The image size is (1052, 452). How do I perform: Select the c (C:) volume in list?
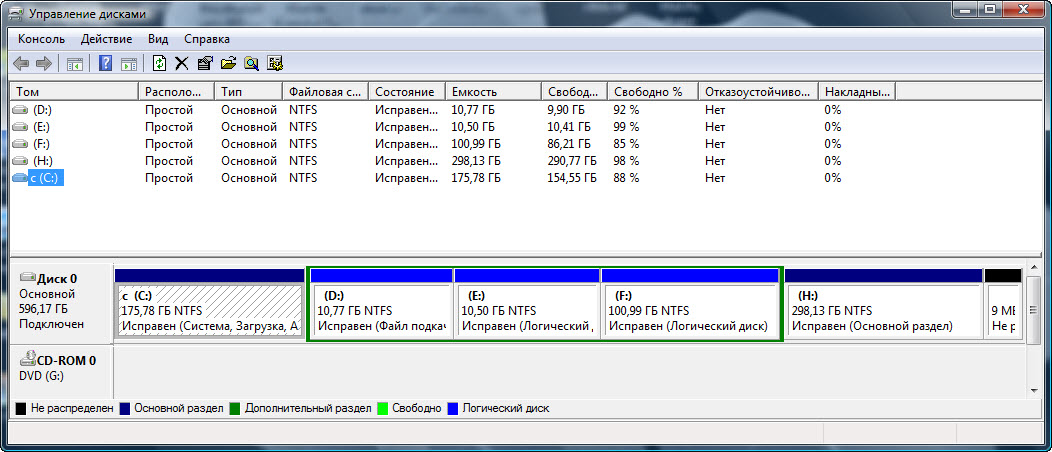46,178
